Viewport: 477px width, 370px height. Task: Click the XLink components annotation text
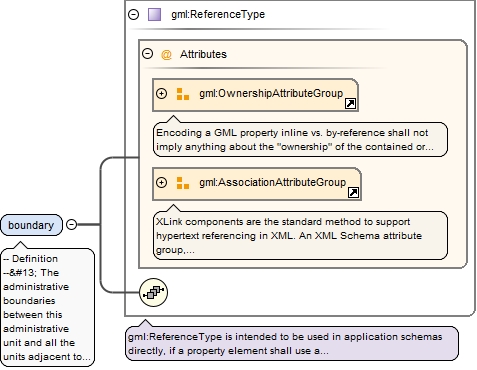coord(300,235)
